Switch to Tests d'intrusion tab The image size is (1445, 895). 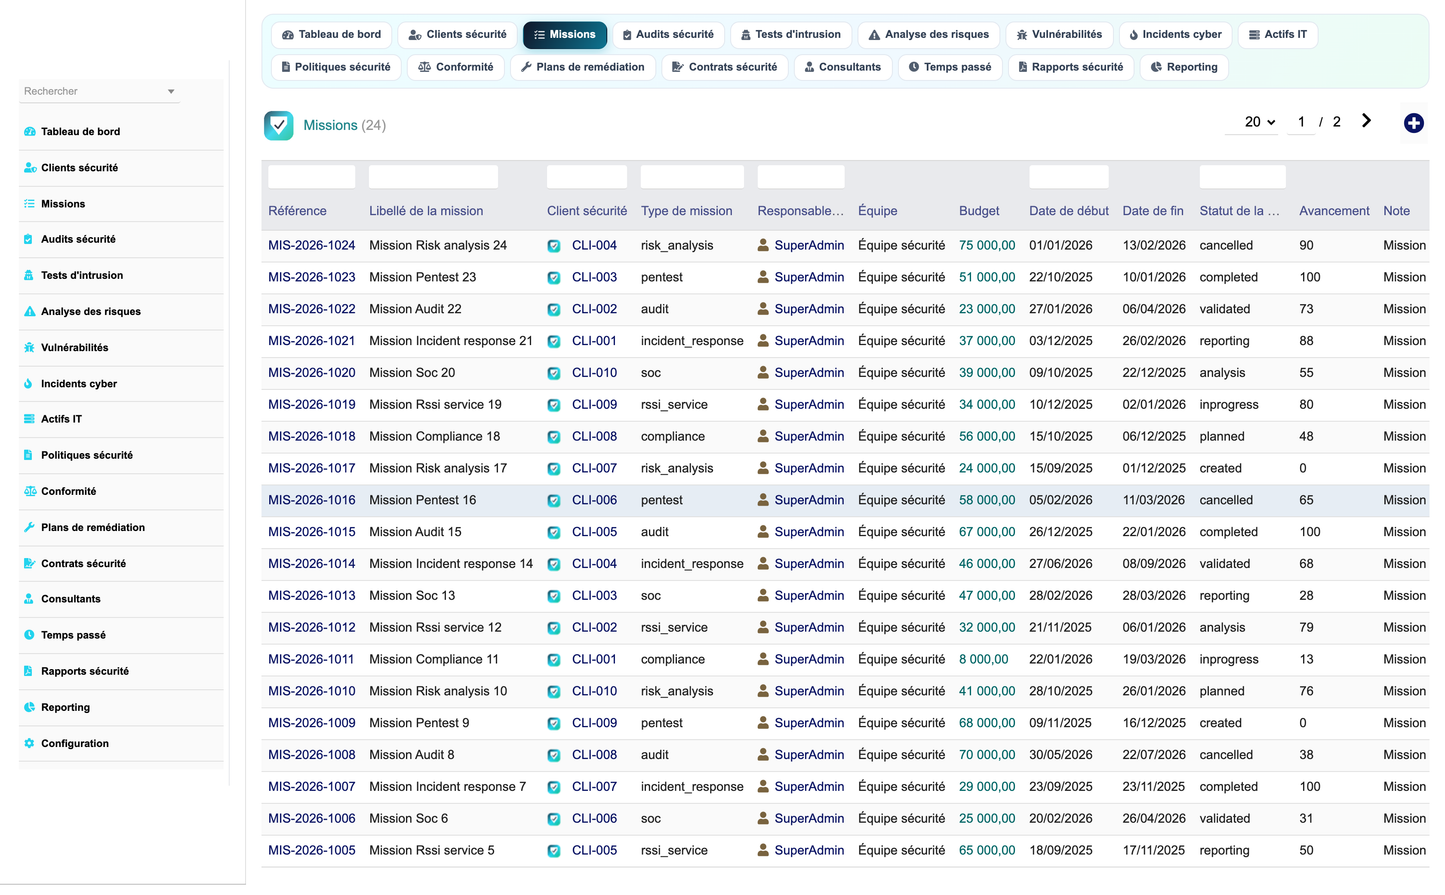tap(791, 34)
